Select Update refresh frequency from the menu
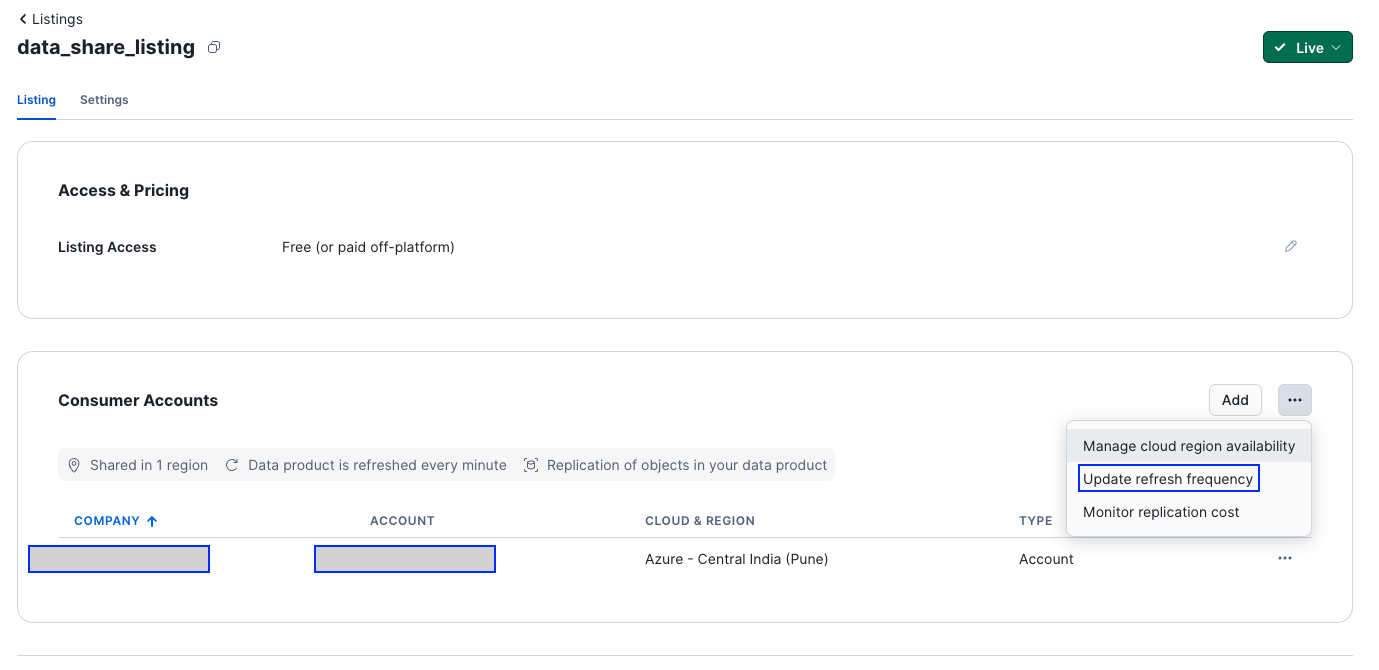Viewport: 1379px width, 670px height. [x=1168, y=479]
